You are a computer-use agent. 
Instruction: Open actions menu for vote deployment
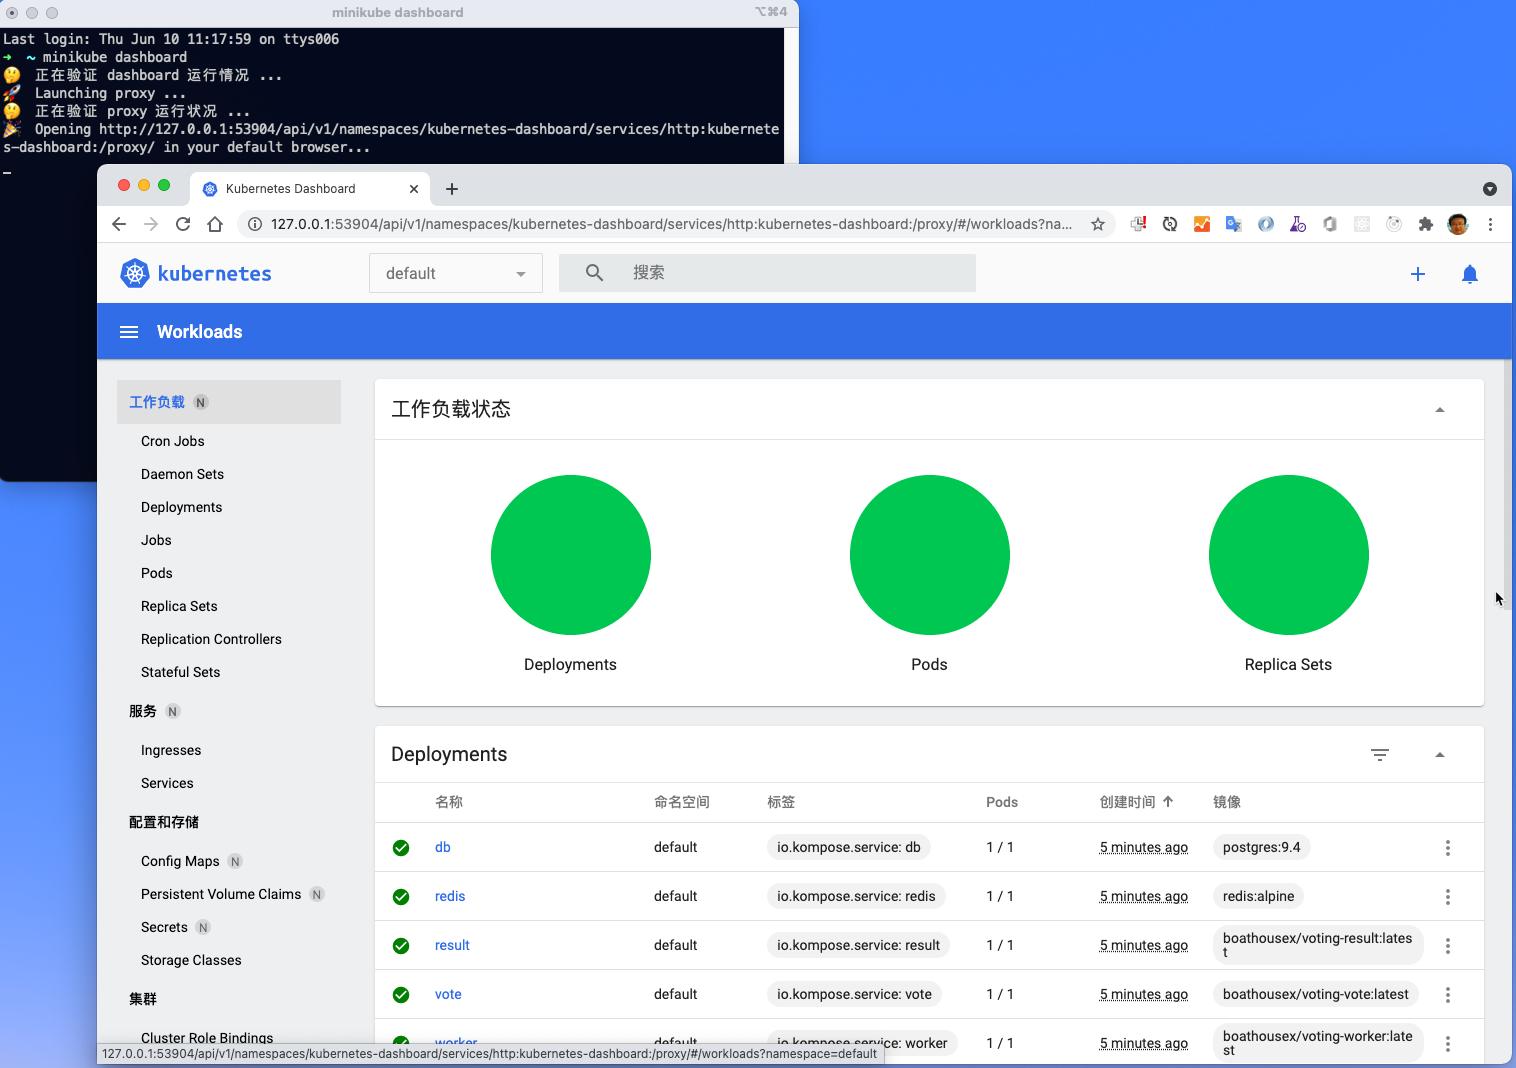(x=1447, y=994)
